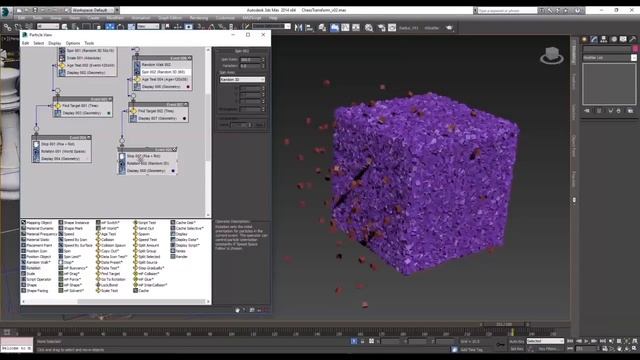Viewport: 640px width, 360px height.
Task: Open the Tools menu in Particle View
Action: 89,43
